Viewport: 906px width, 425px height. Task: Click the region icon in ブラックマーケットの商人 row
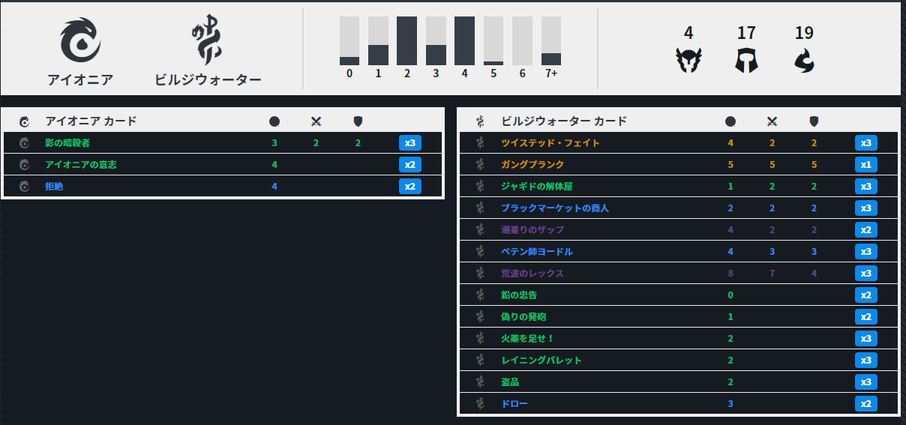[x=480, y=208]
